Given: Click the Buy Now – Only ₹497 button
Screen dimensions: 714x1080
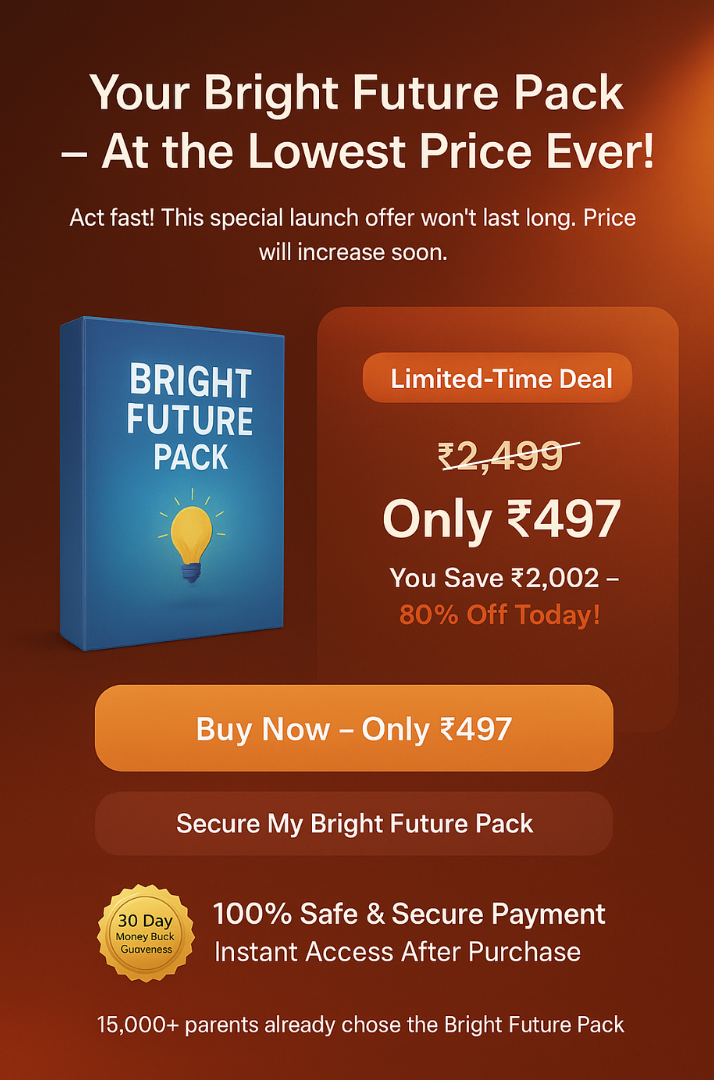Looking at the screenshot, I should tap(354, 728).
